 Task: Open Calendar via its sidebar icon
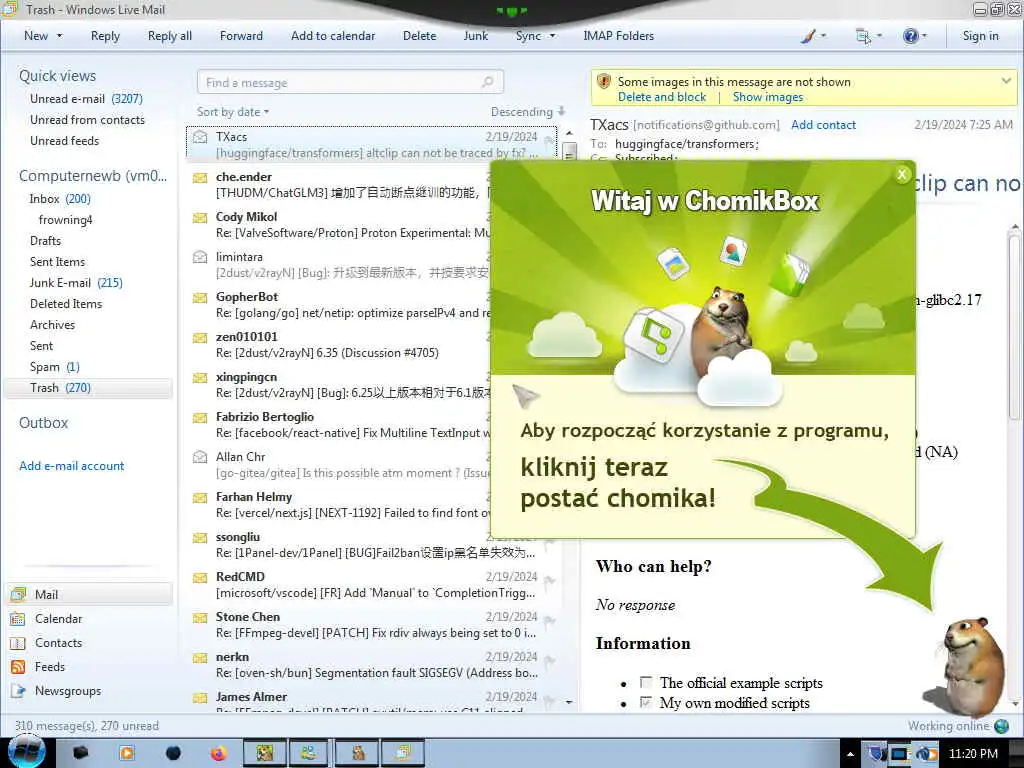coord(18,618)
